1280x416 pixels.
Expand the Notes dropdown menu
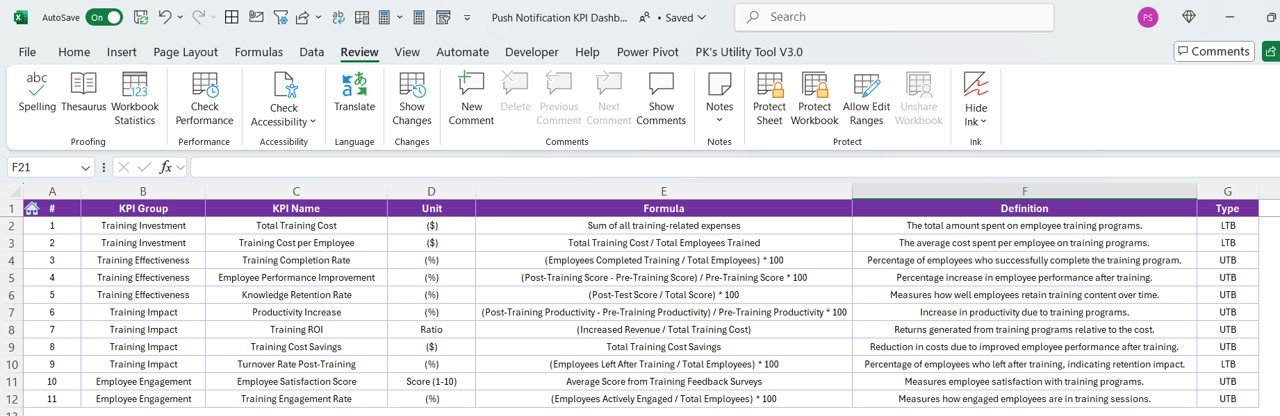click(x=719, y=120)
